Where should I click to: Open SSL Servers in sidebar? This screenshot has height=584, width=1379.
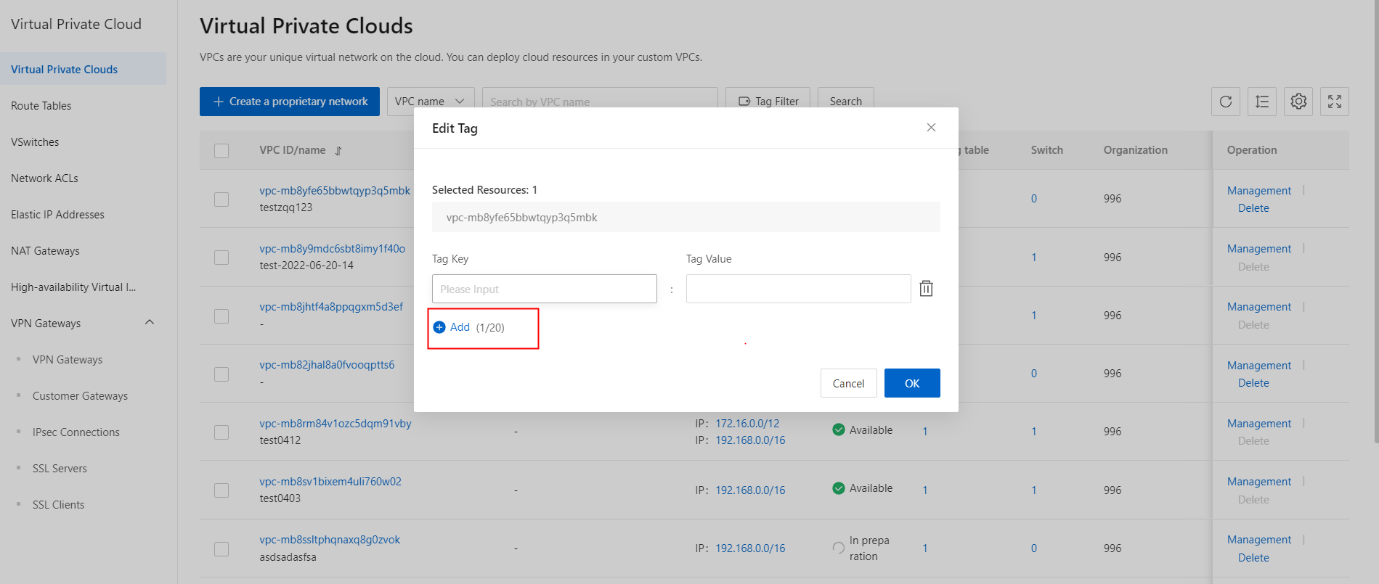click(59, 468)
